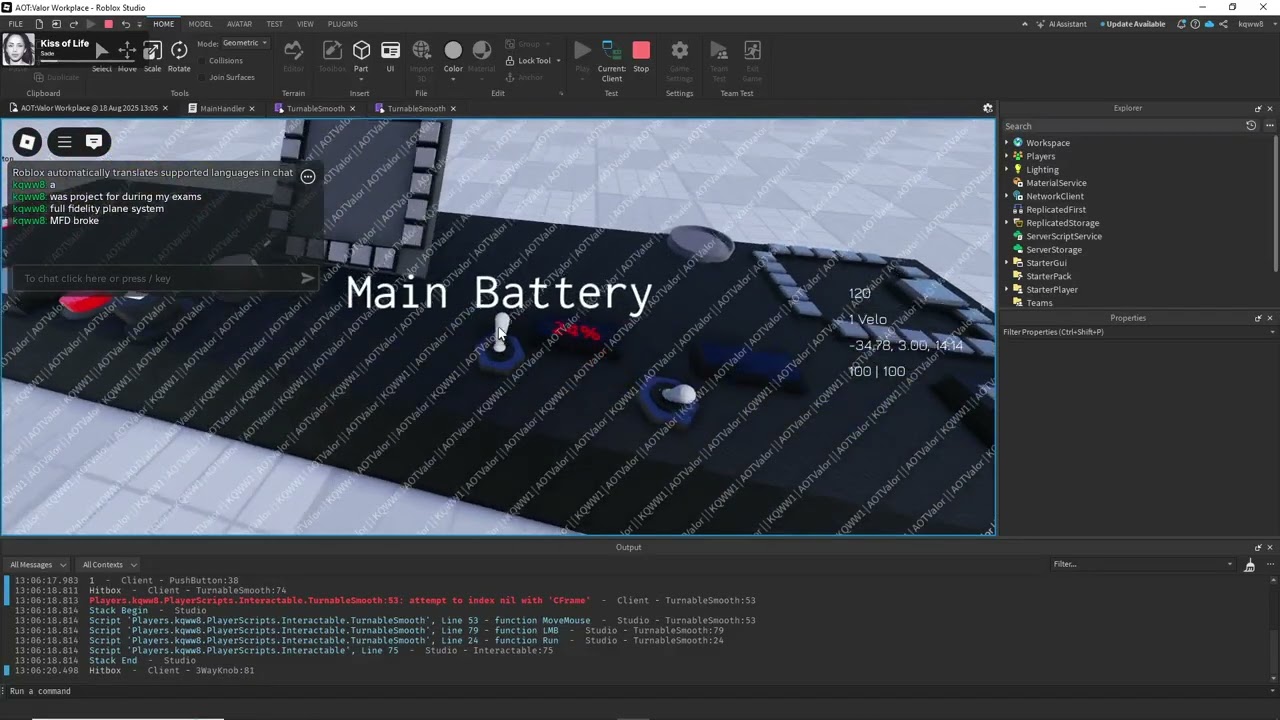Expand the ReplicatedStorage tree node
This screenshot has width=1280, height=720.
click(x=1007, y=223)
